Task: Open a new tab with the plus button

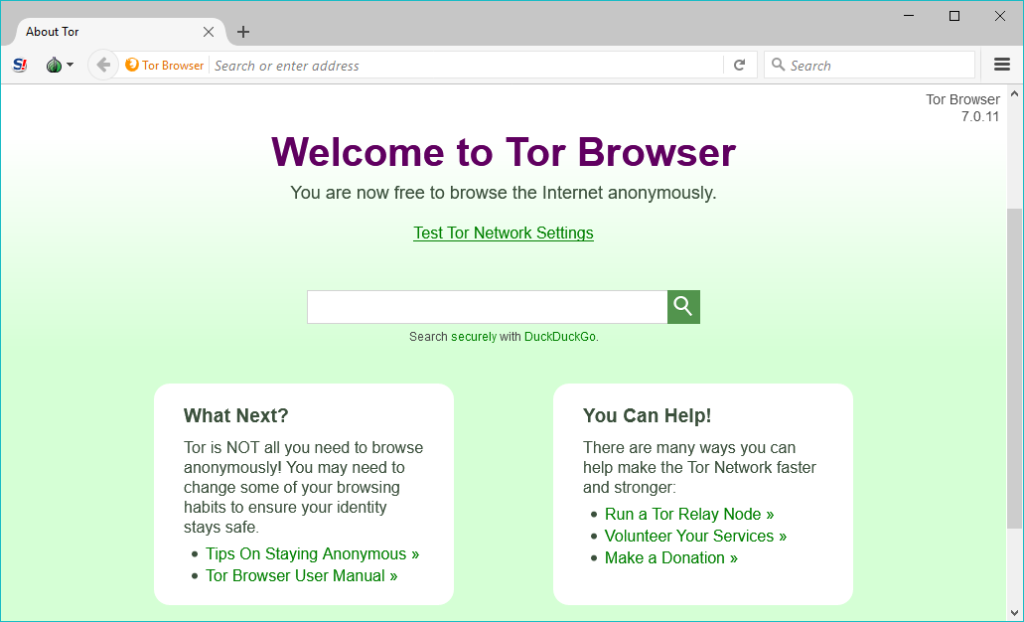Action: click(243, 31)
